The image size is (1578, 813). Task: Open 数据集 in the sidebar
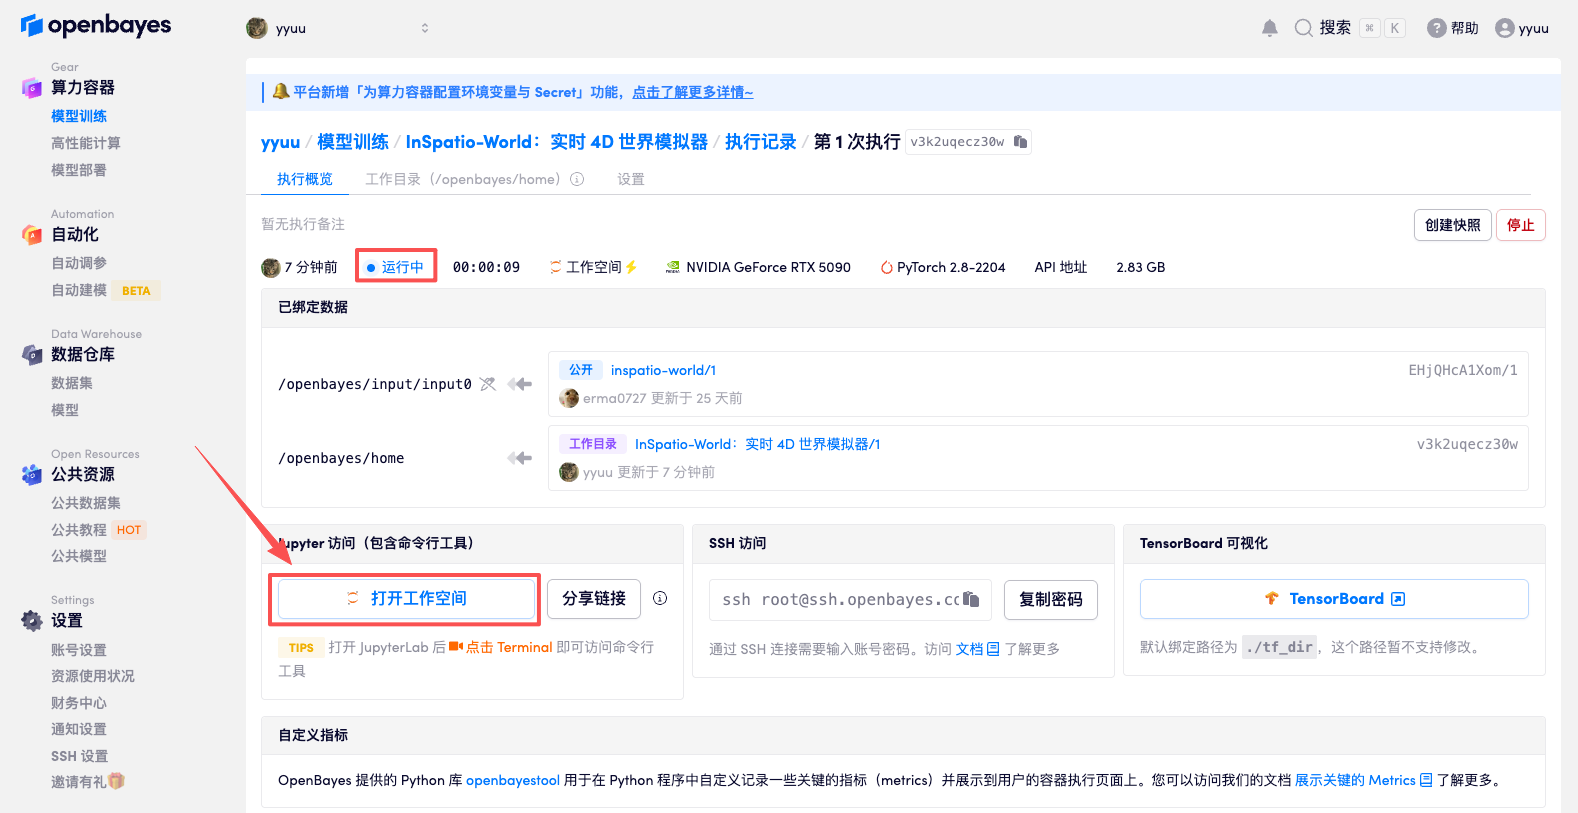72,383
